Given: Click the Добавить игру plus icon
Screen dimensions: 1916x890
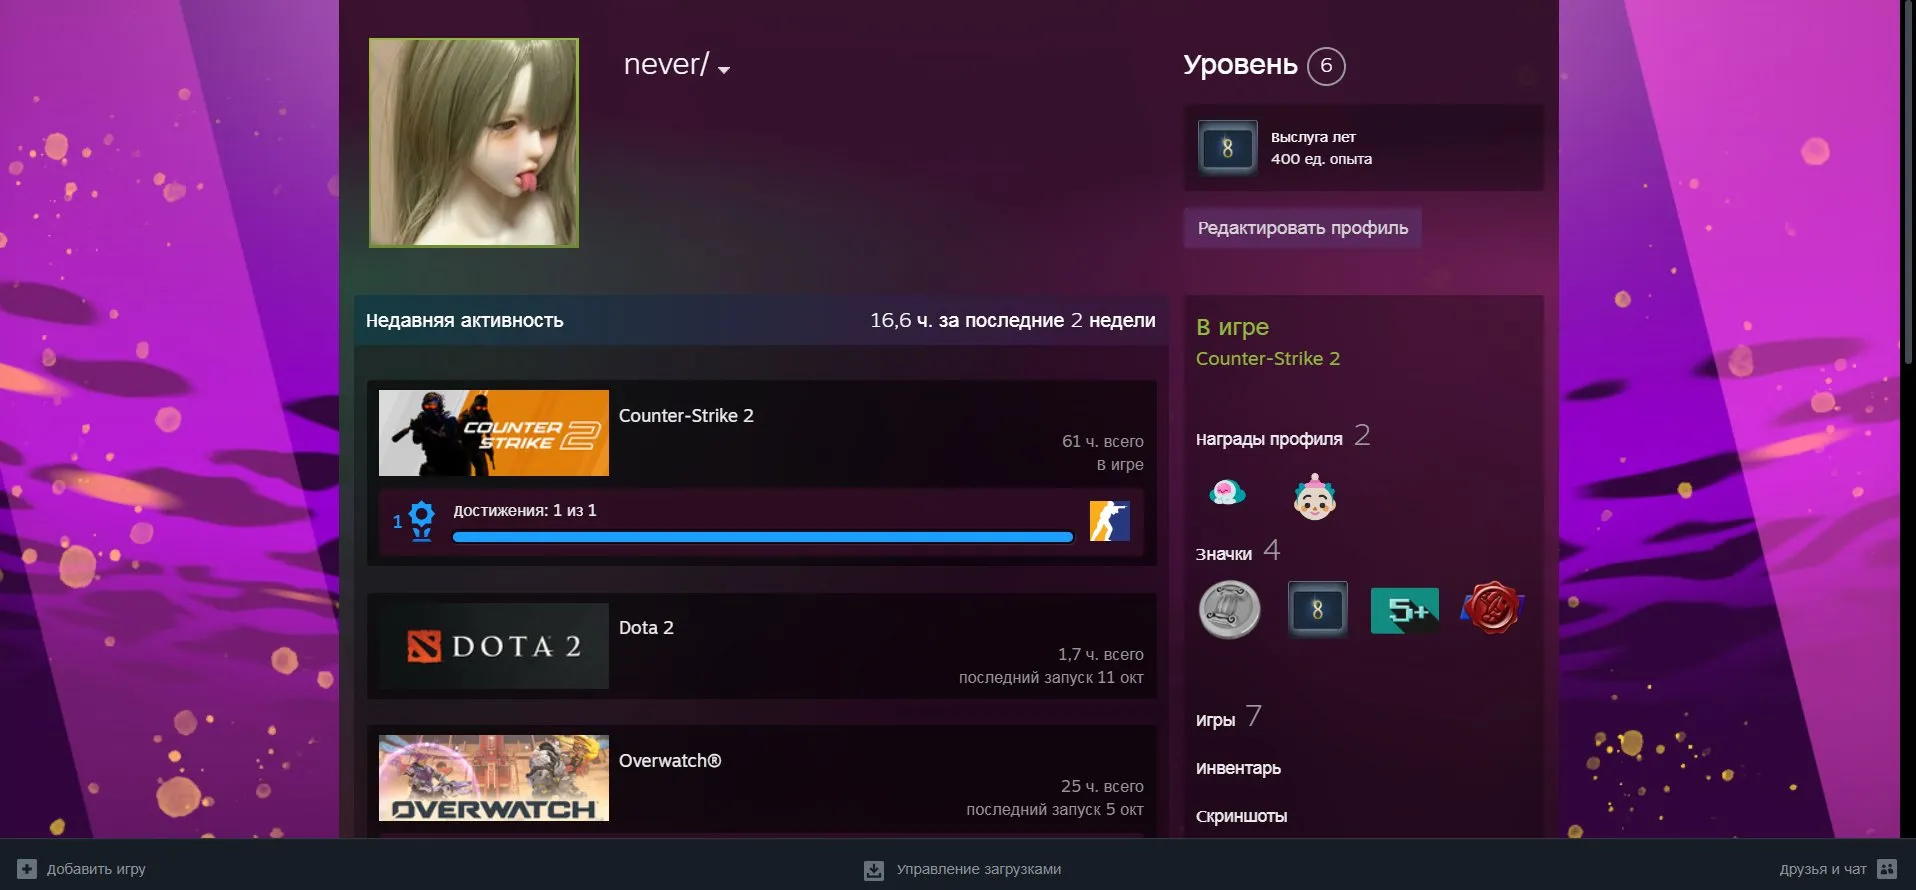Looking at the screenshot, I should (27, 869).
